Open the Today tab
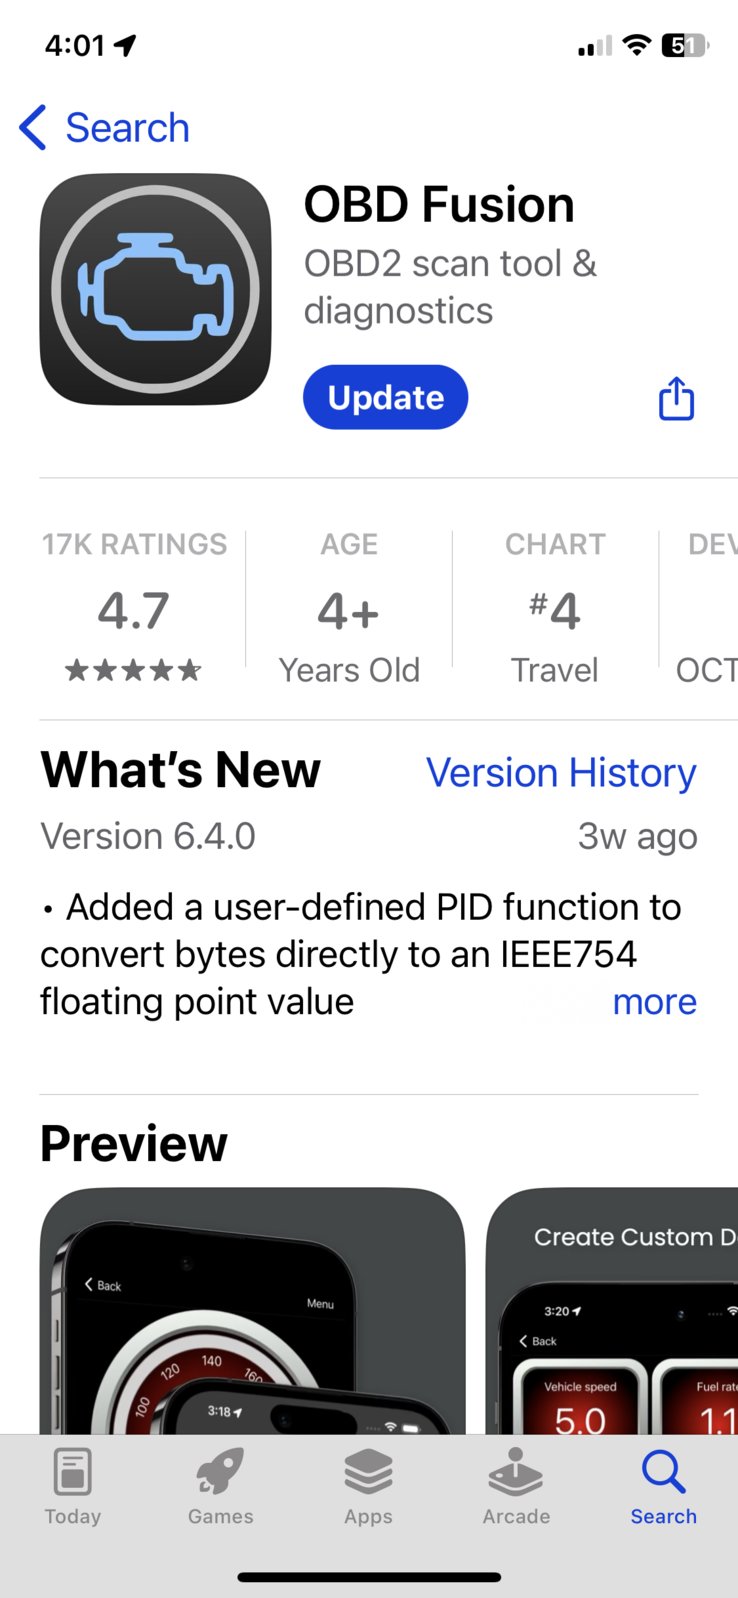 73,1486
